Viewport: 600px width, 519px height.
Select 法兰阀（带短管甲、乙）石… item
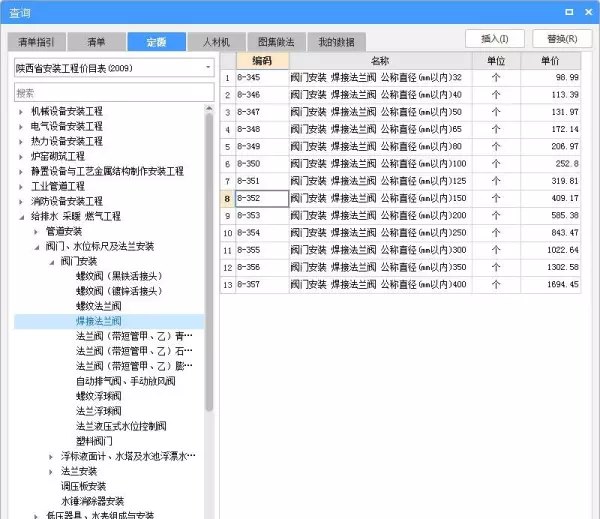coord(134,351)
